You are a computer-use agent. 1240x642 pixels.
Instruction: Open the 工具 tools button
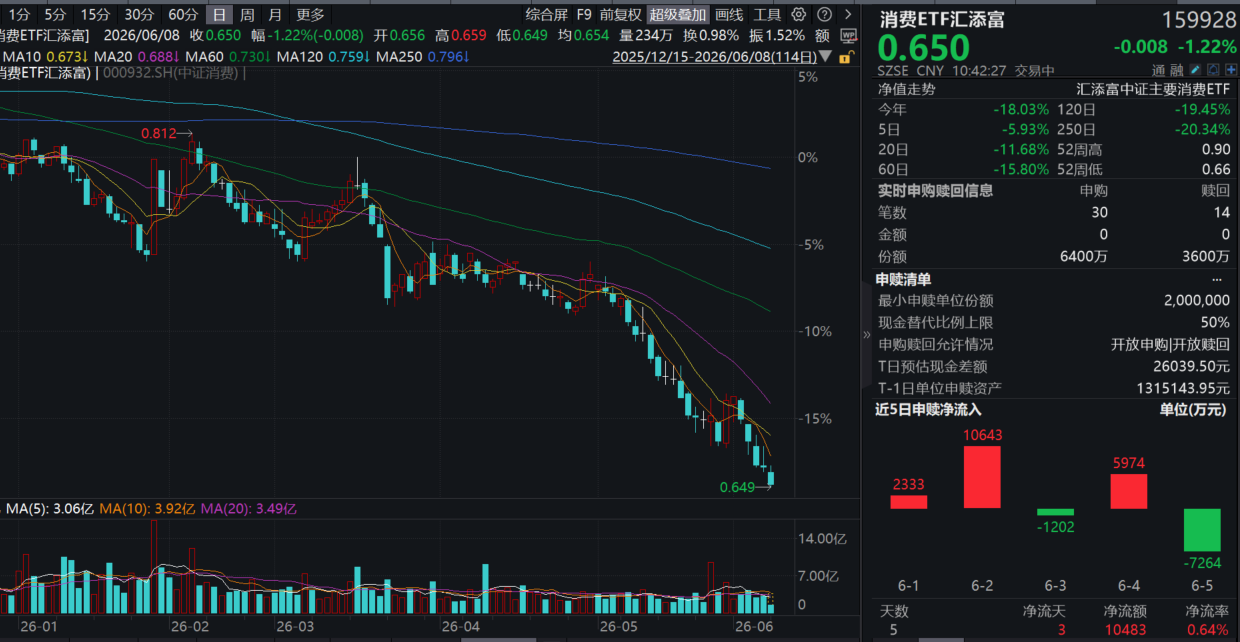tap(767, 15)
